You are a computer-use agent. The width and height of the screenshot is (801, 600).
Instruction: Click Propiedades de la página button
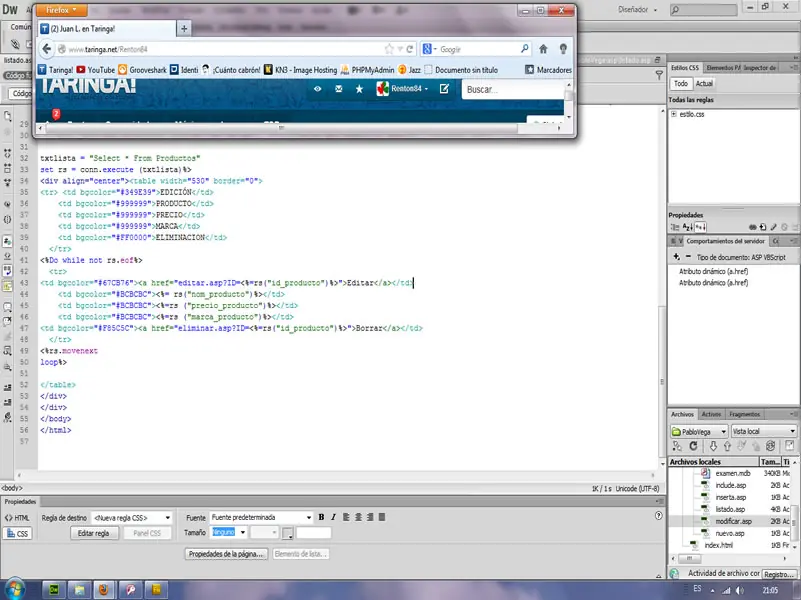226,553
